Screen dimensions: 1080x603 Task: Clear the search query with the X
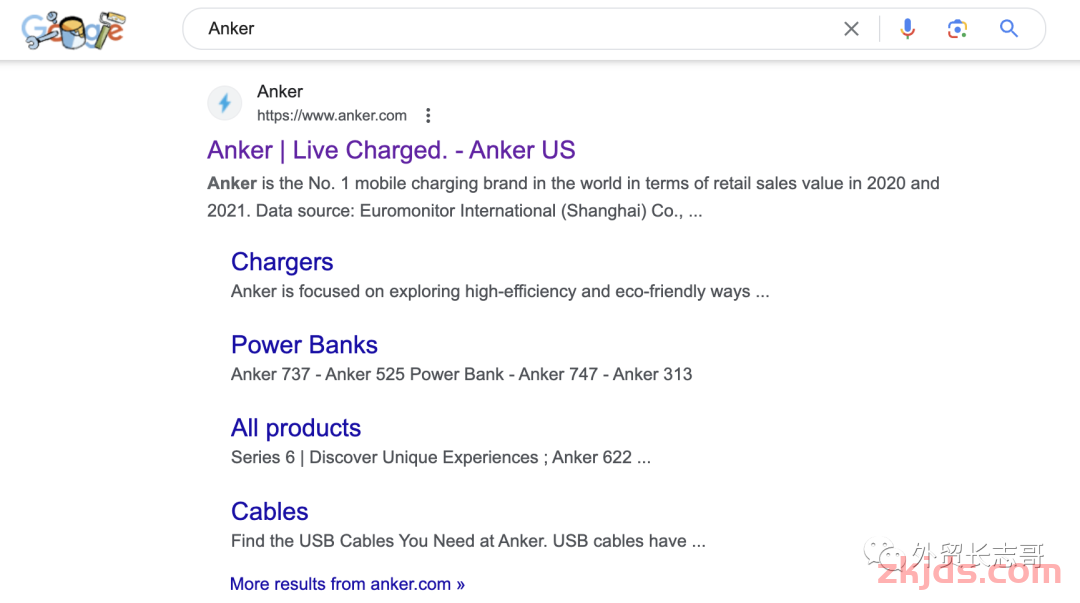point(851,29)
